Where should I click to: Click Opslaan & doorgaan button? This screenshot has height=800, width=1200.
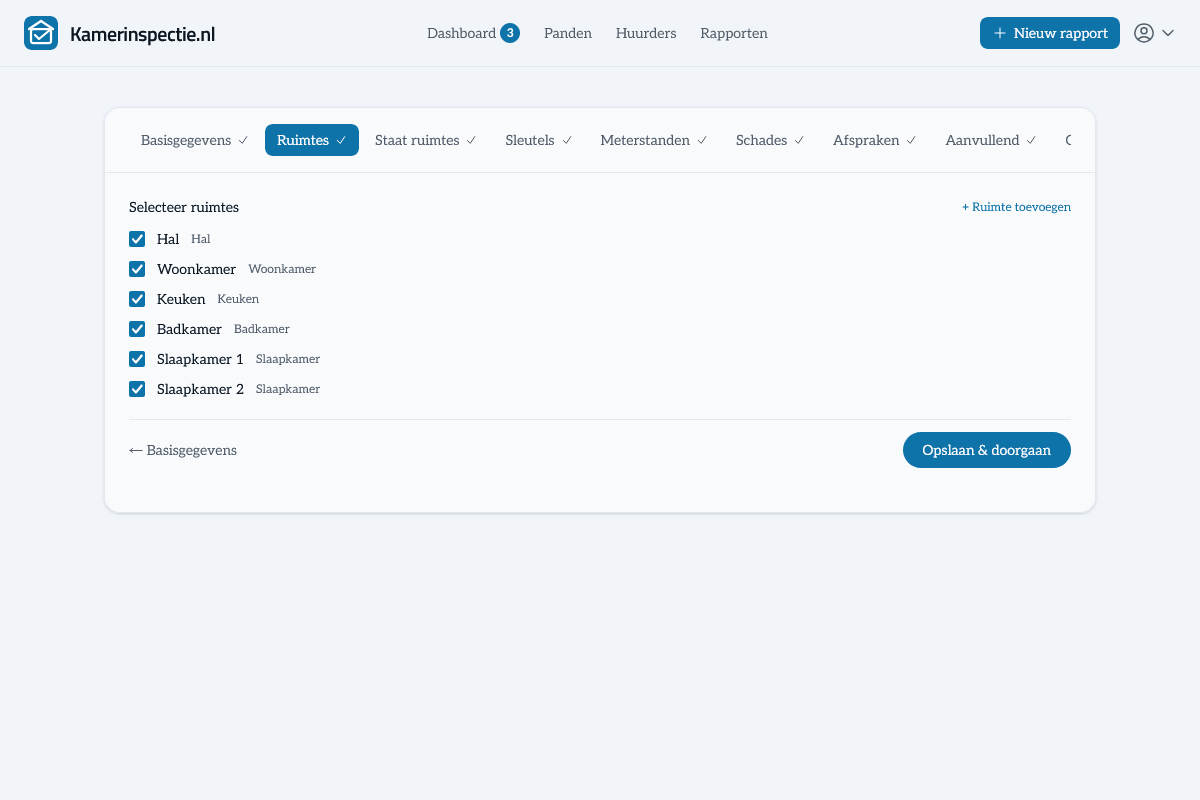(x=987, y=450)
